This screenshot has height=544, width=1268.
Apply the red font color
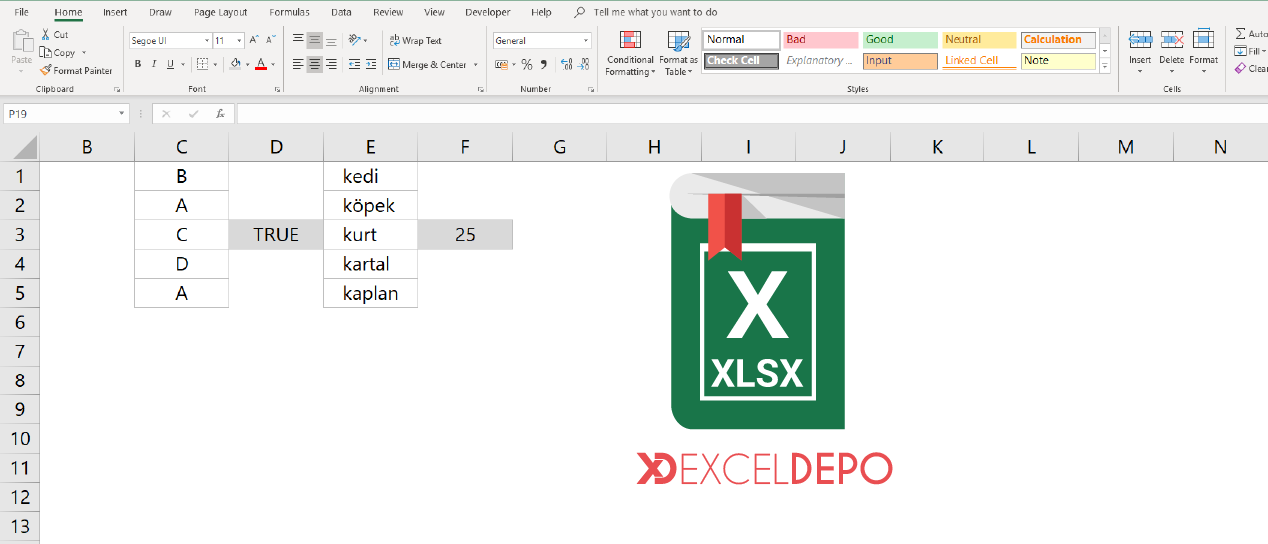[260, 64]
